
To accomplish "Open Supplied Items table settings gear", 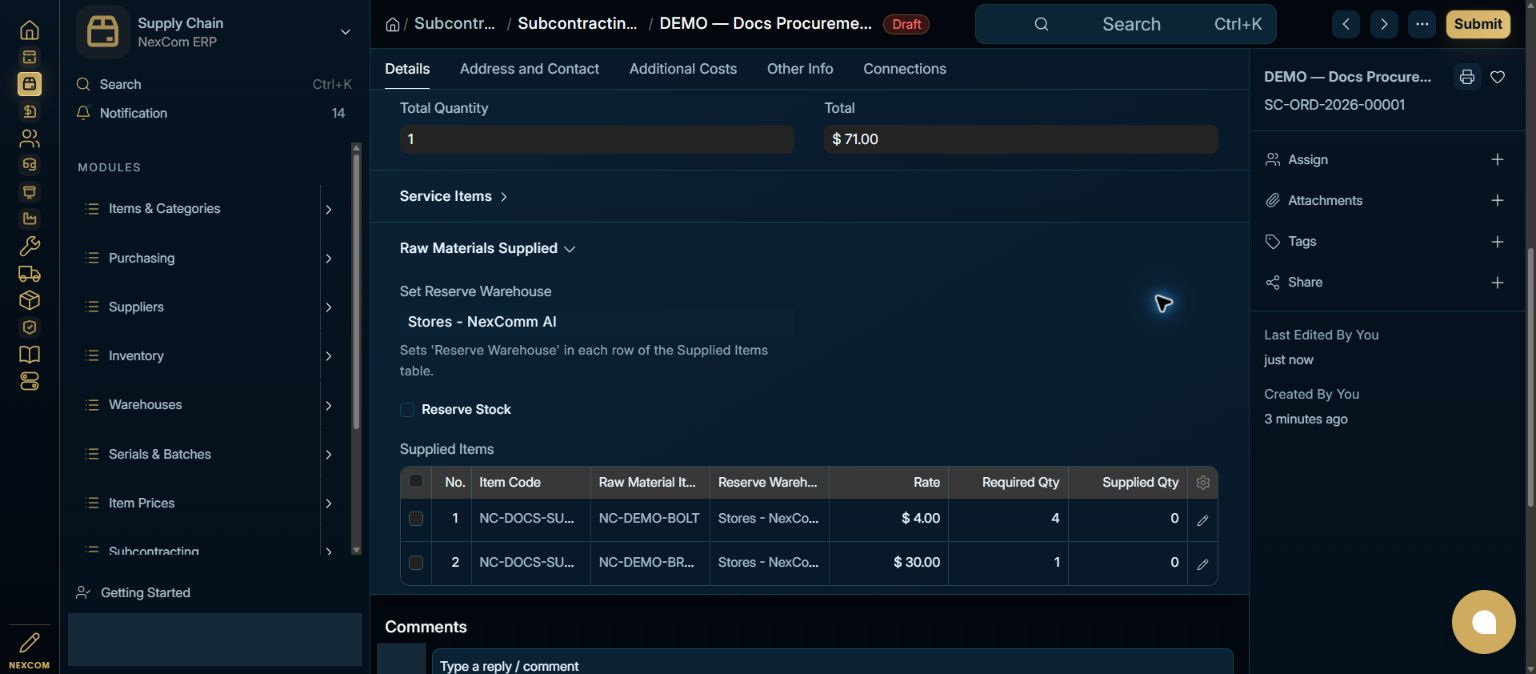I will (x=1203, y=482).
